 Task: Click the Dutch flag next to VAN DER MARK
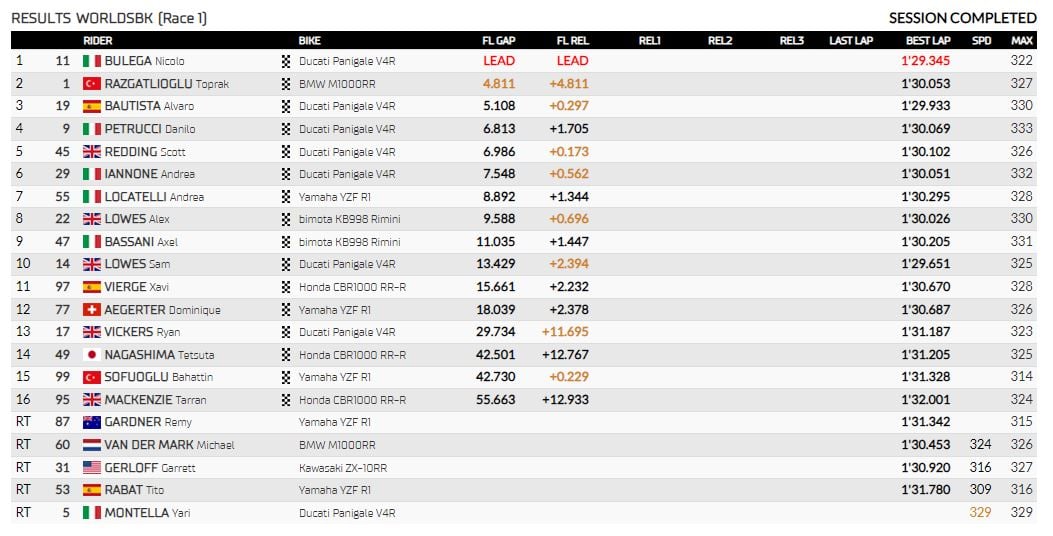pyautogui.click(x=92, y=445)
